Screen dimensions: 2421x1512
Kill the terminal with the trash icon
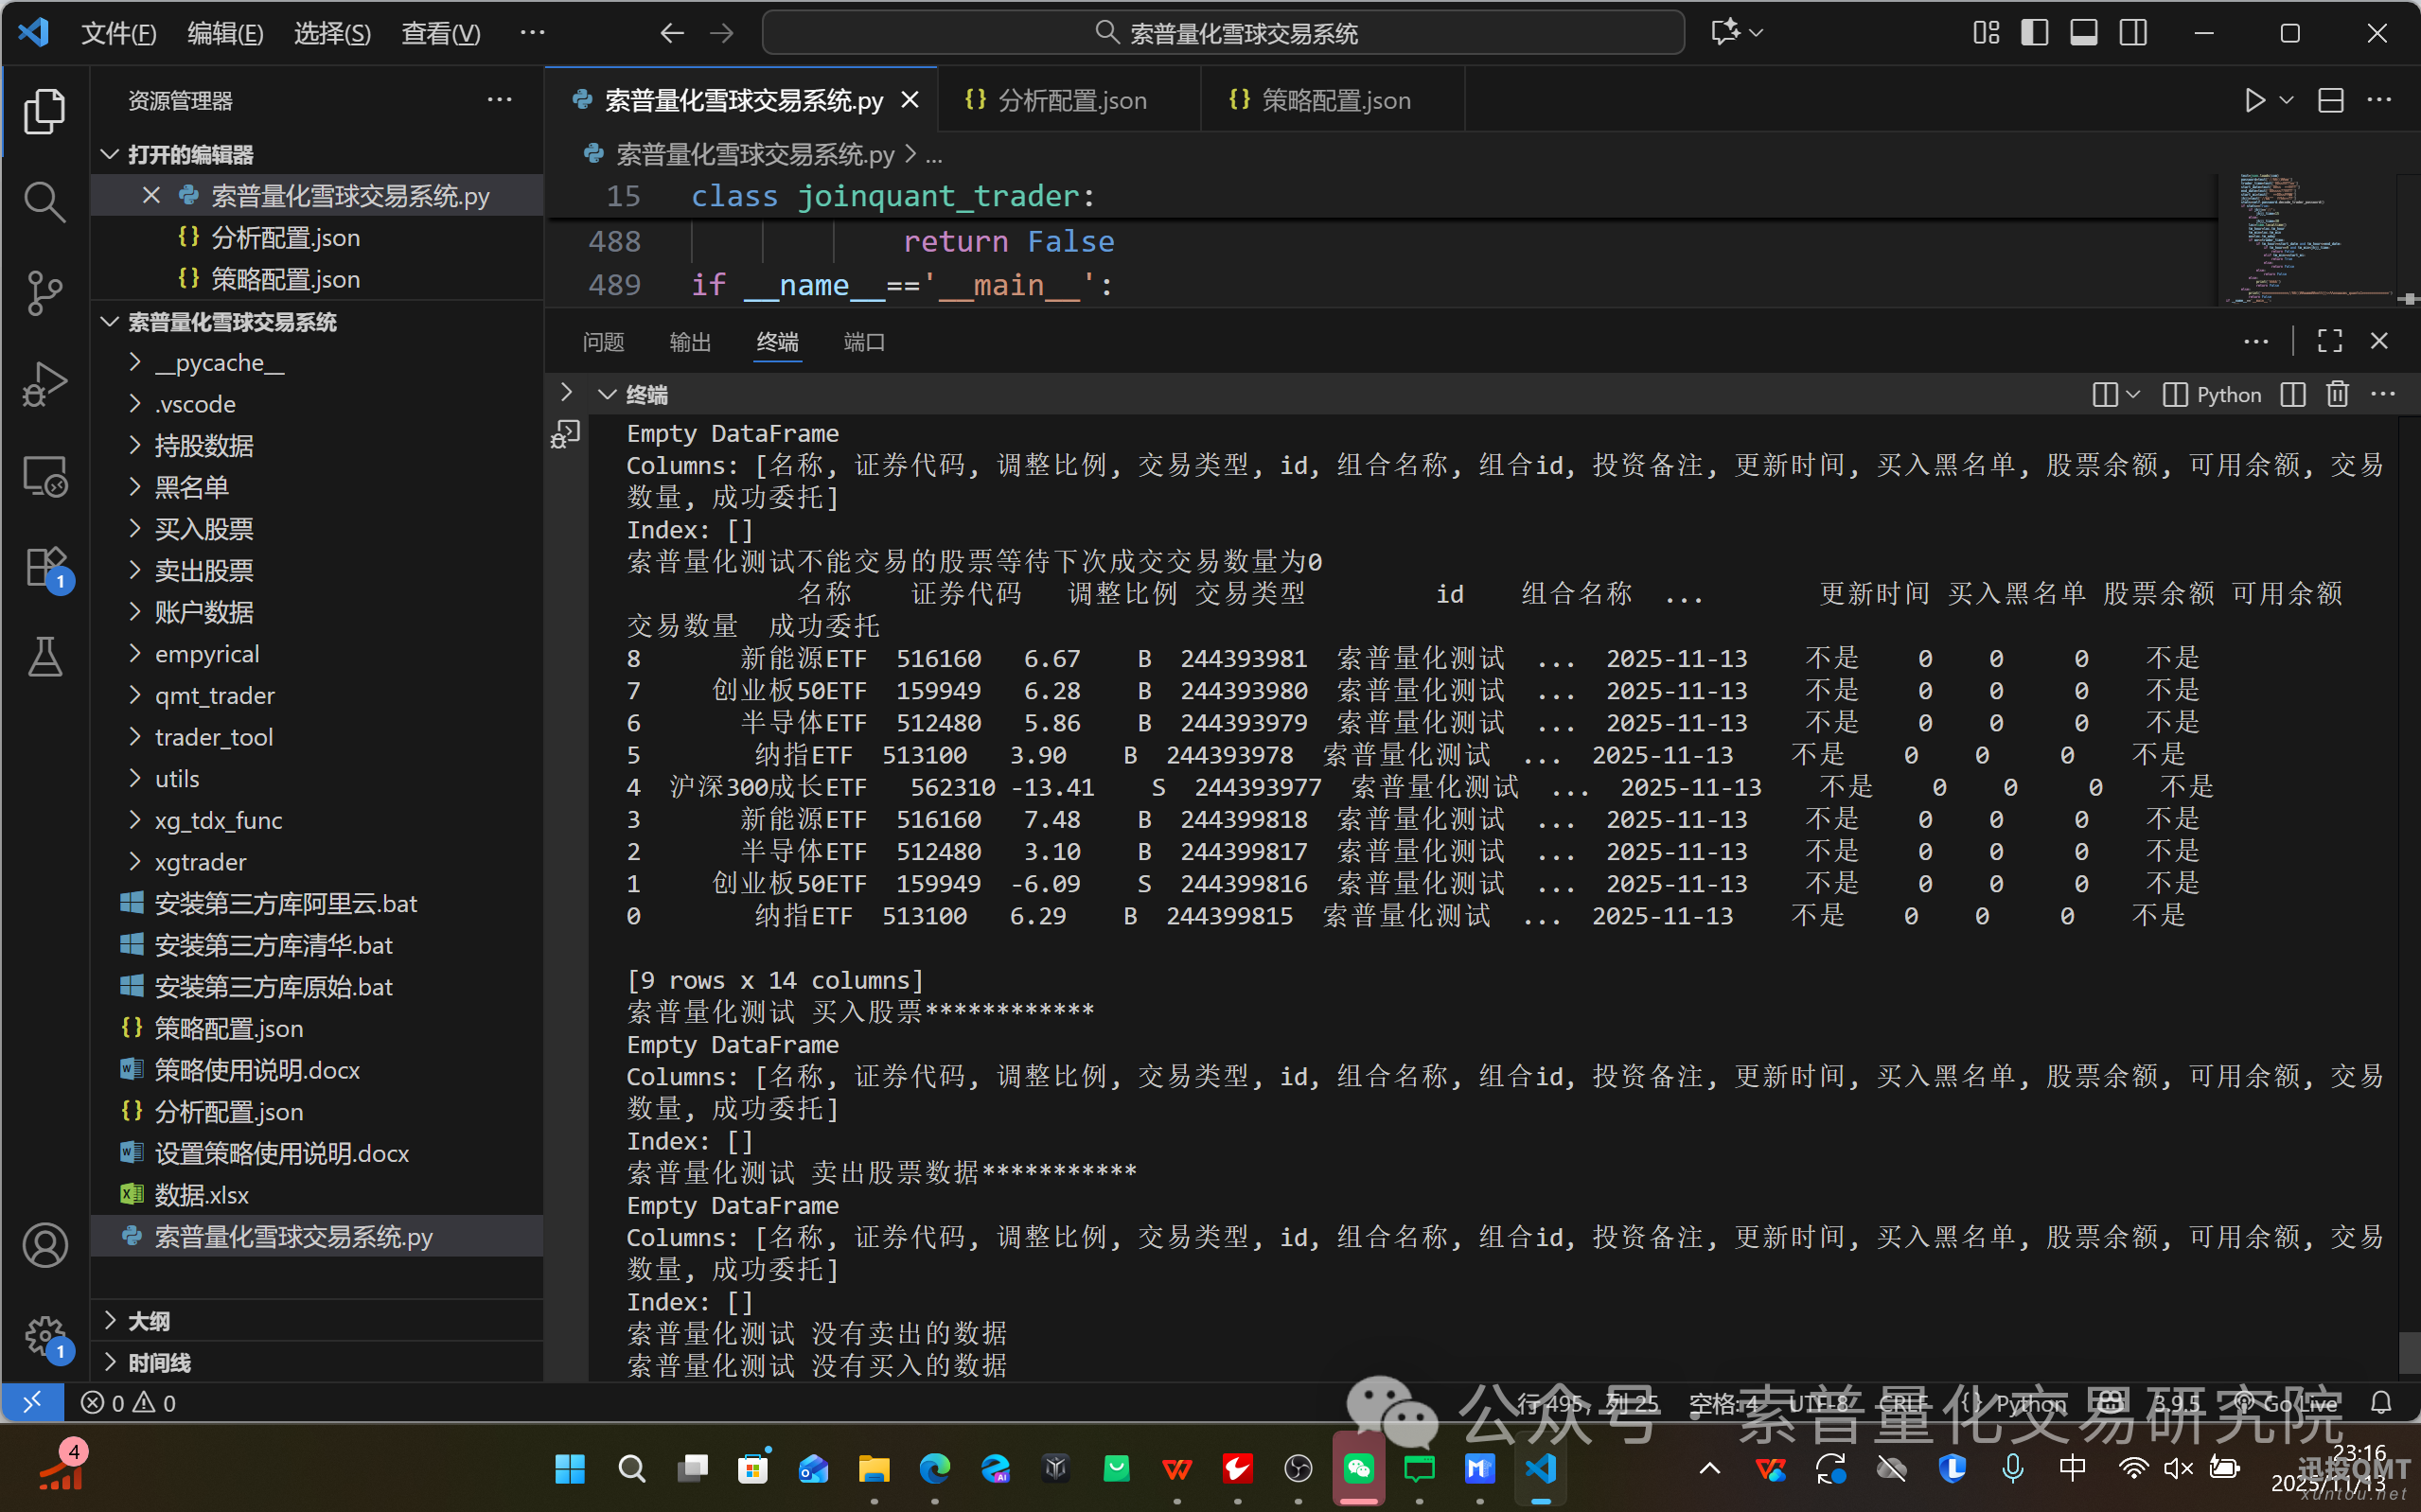point(2337,394)
